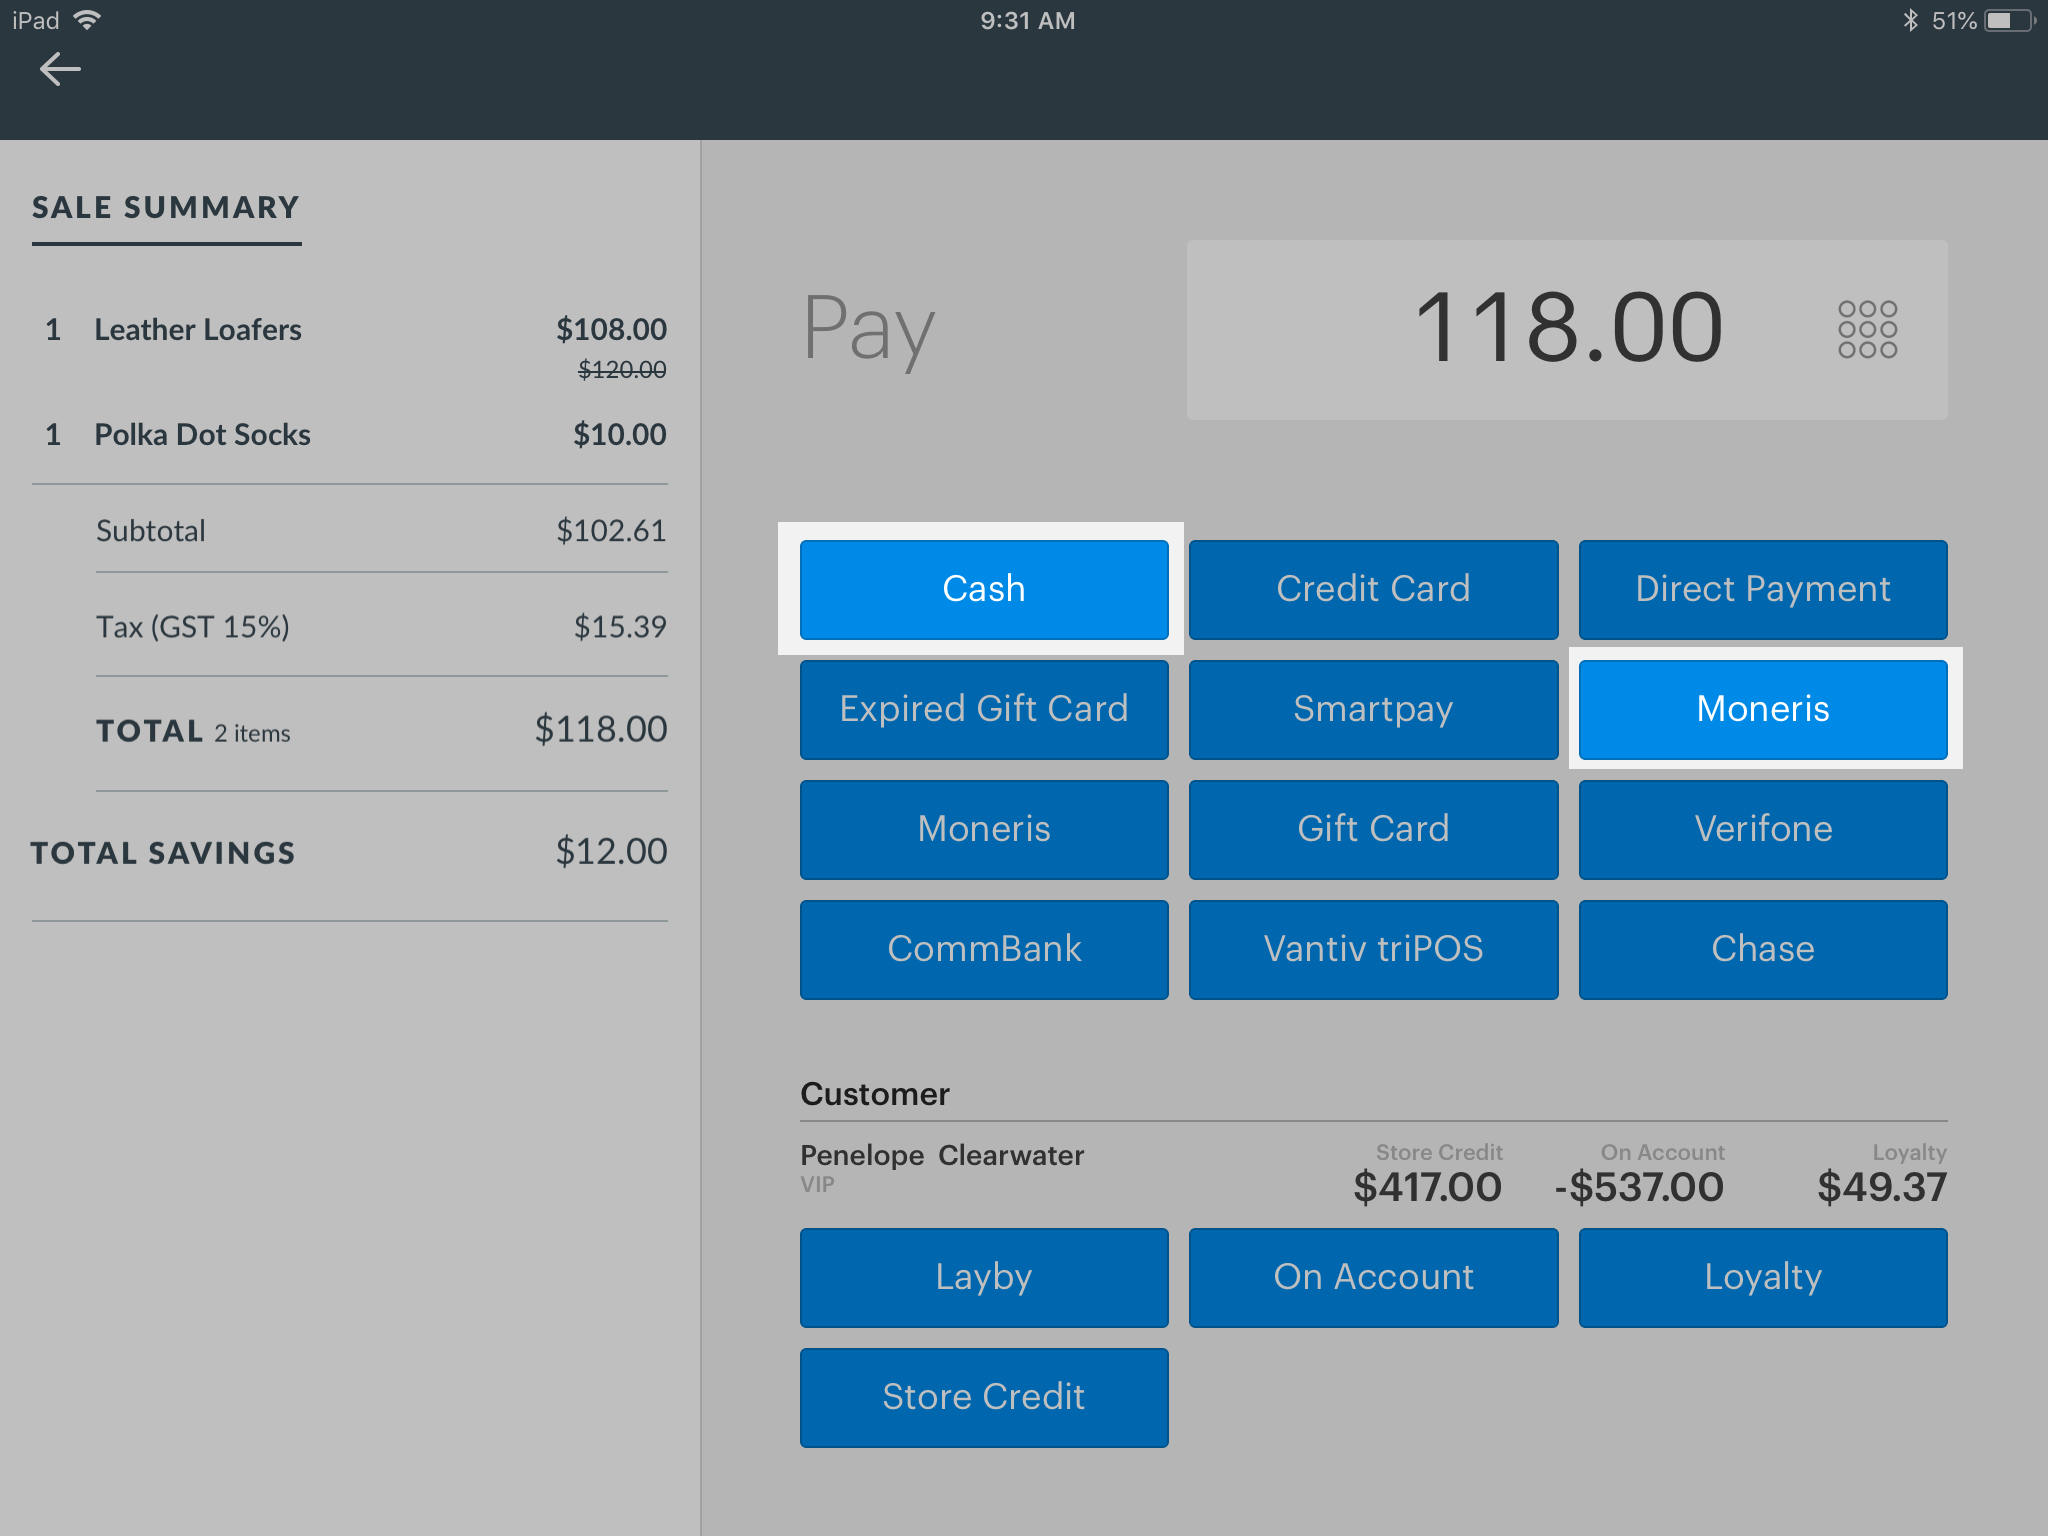2048x1536 pixels.
Task: Charge sale On Account
Action: pyautogui.click(x=1373, y=1277)
